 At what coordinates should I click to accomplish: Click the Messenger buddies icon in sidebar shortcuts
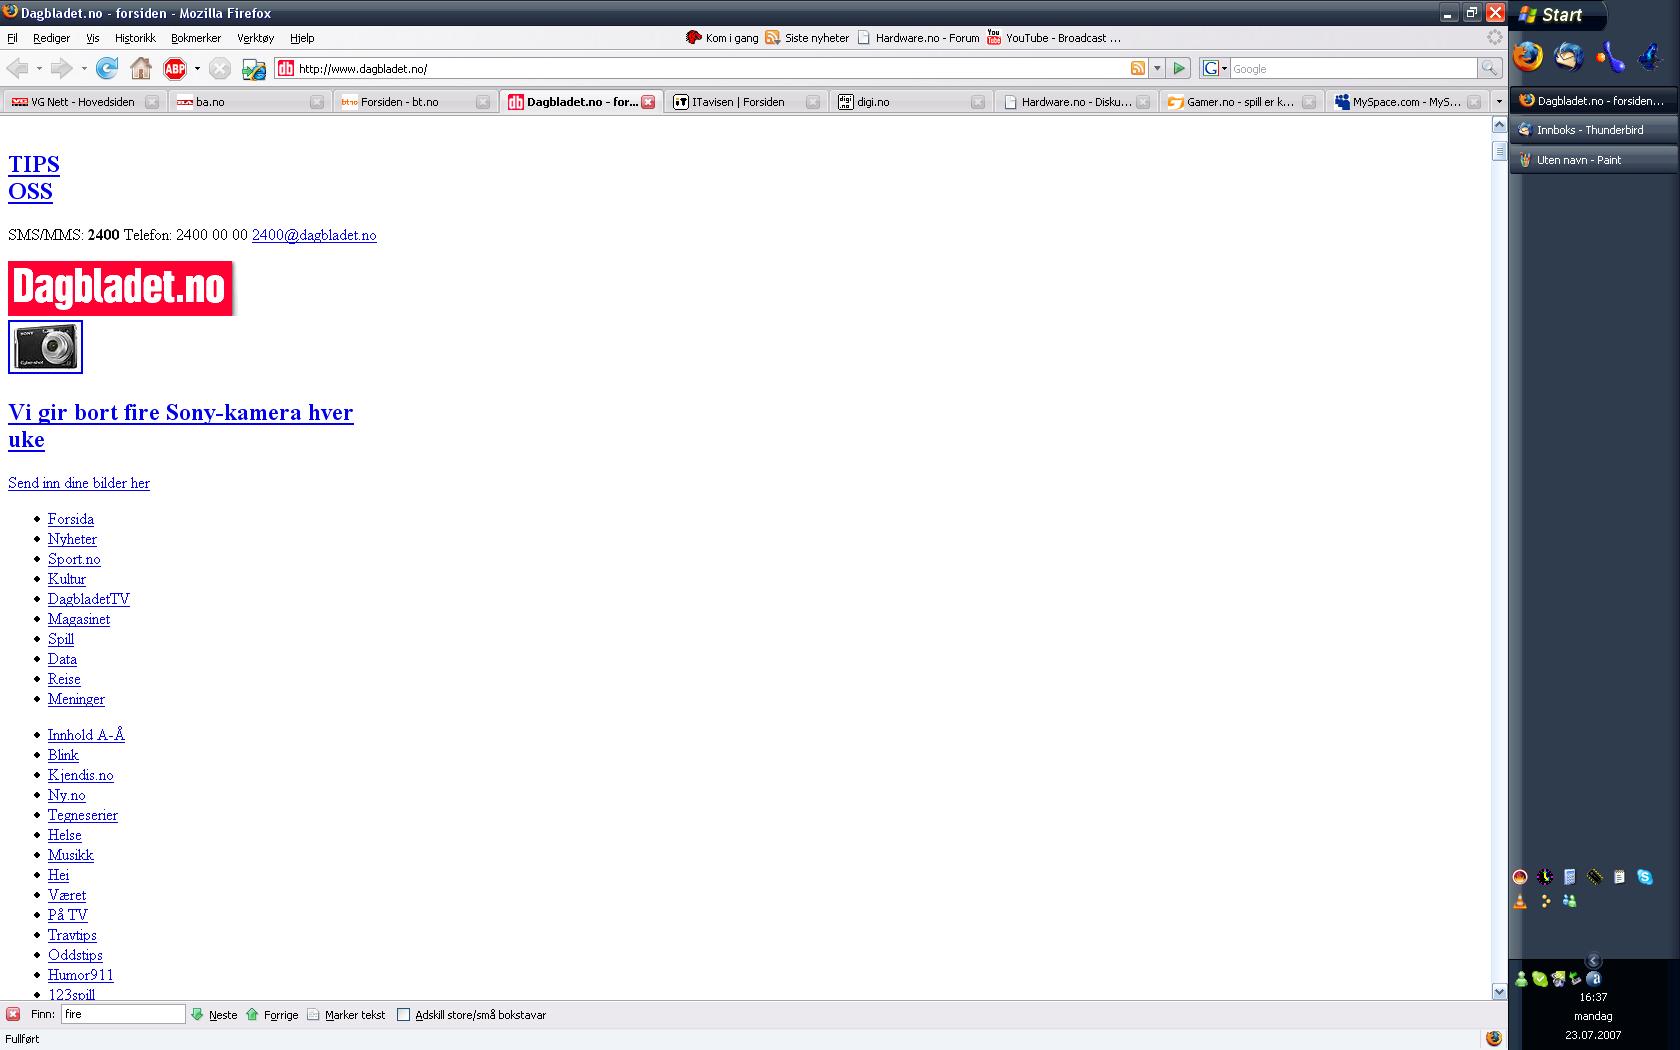pos(1570,901)
